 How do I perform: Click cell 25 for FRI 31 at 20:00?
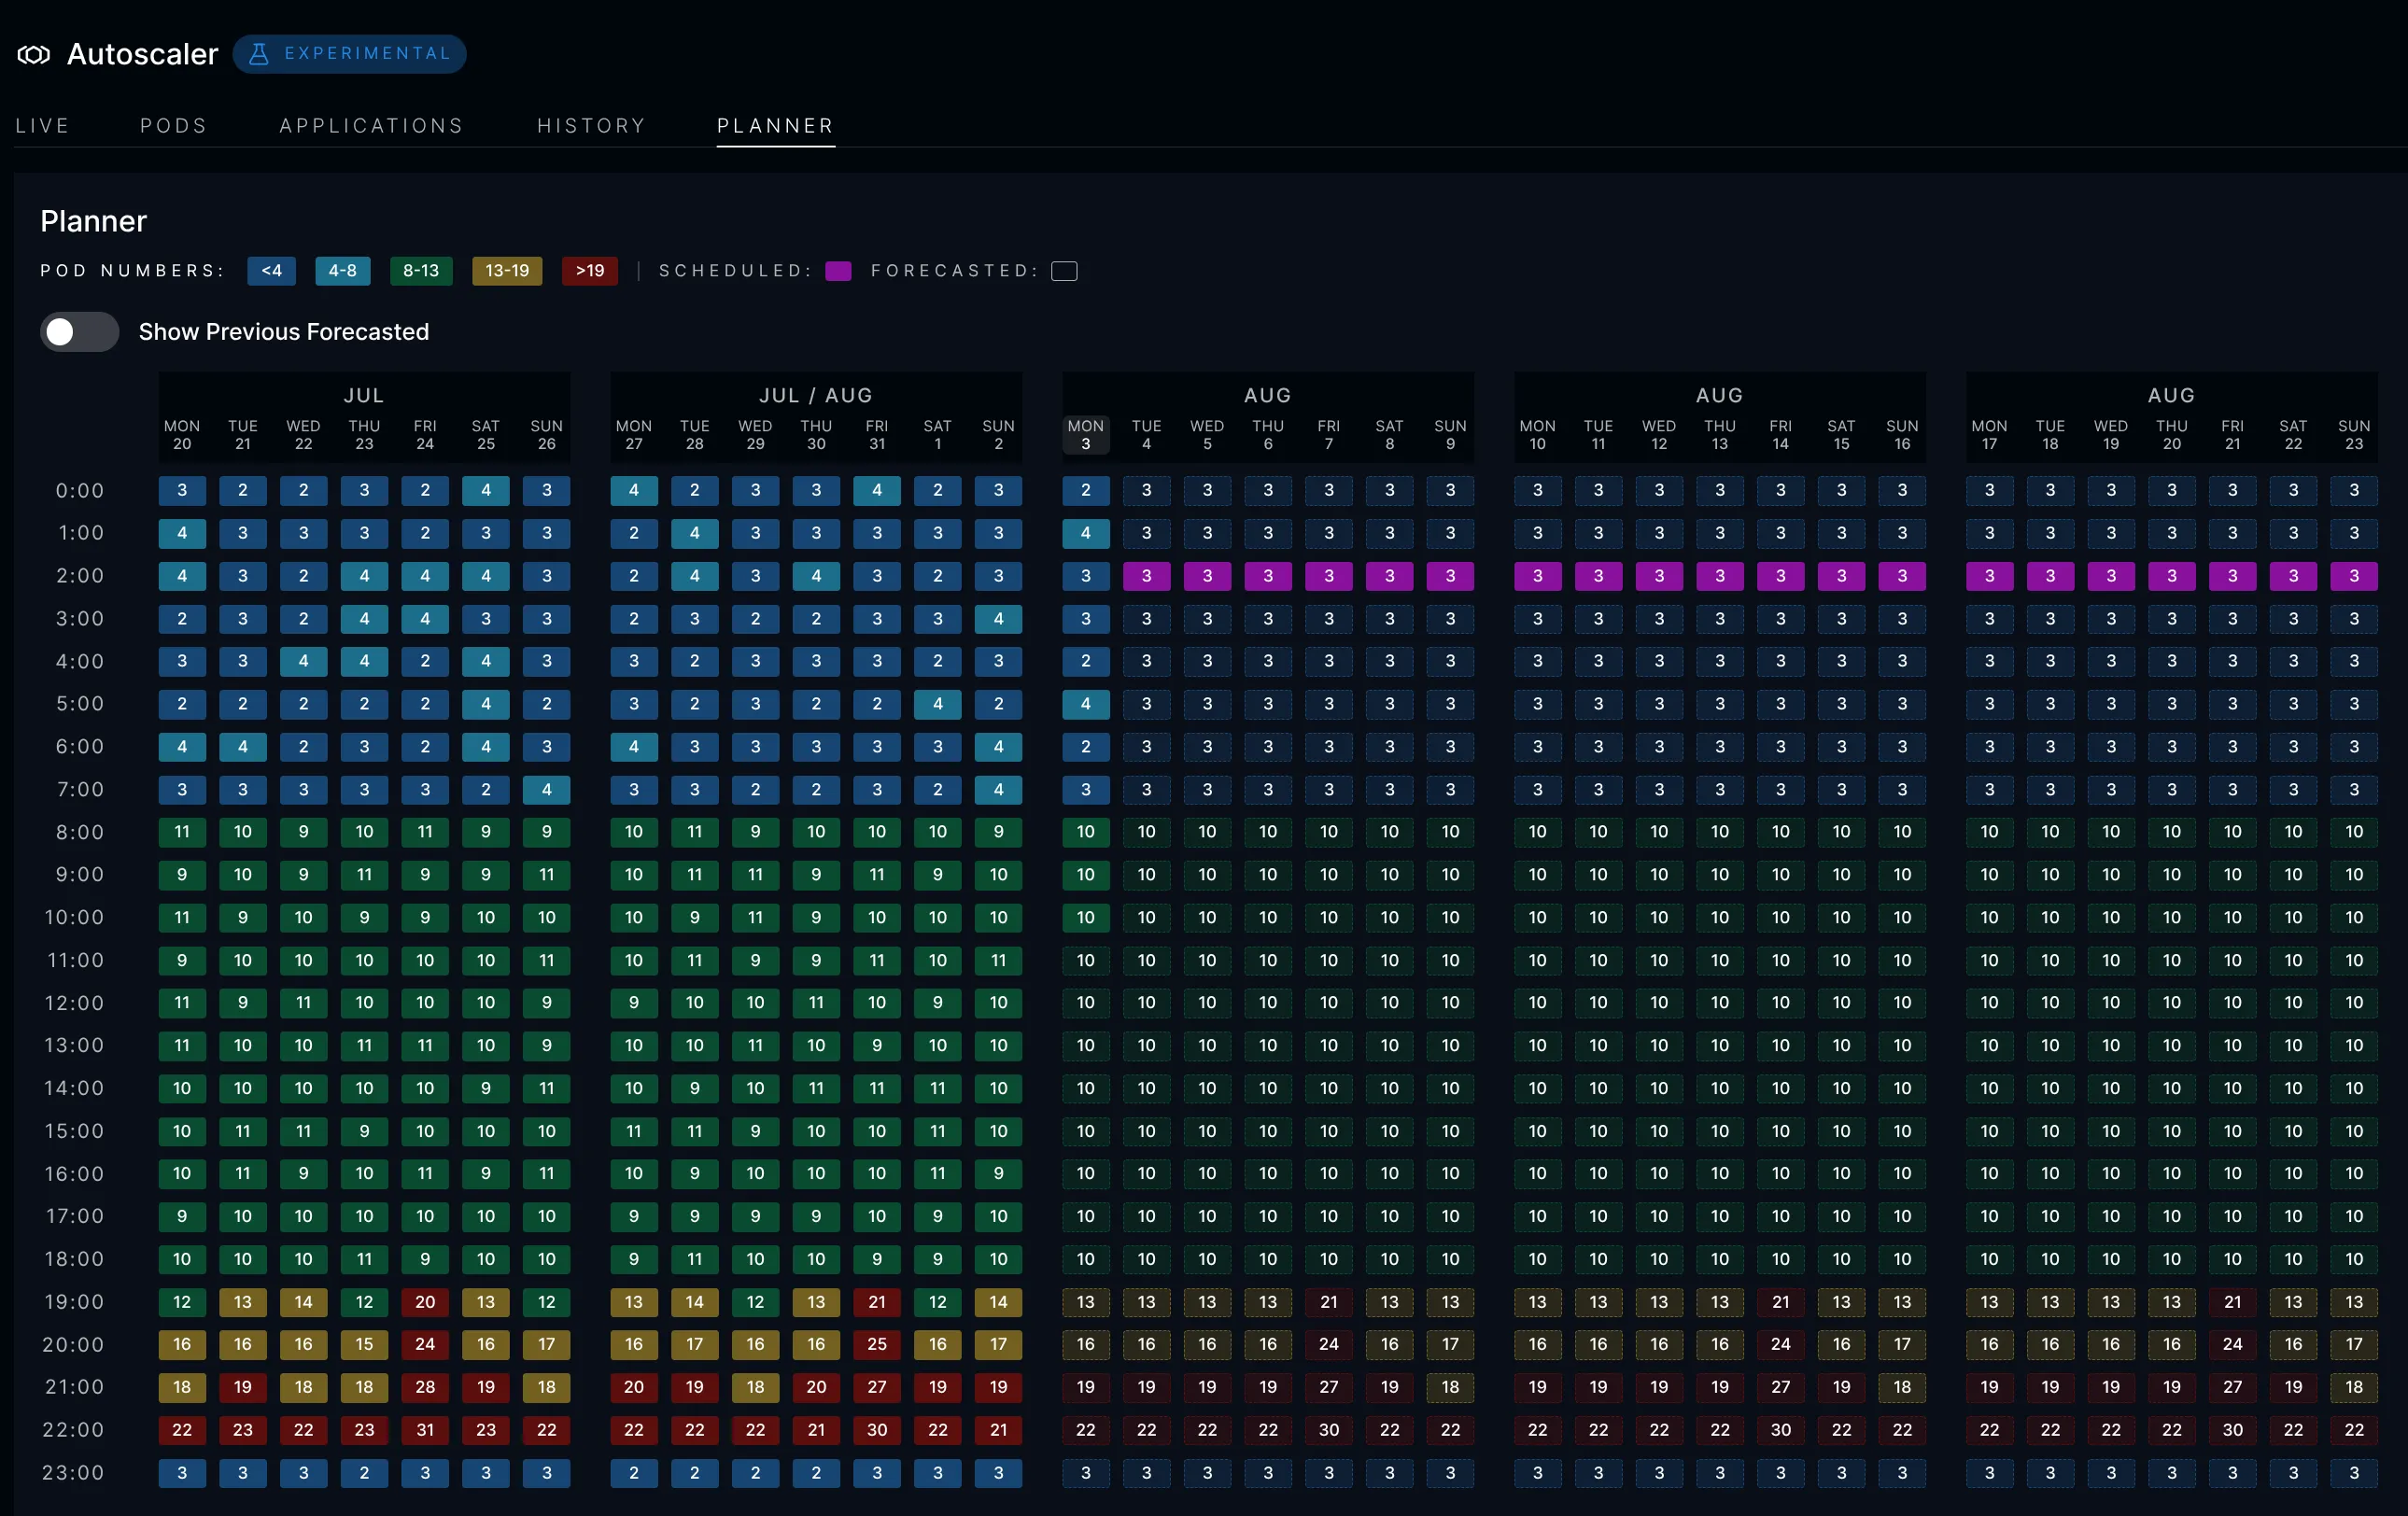pos(877,1344)
